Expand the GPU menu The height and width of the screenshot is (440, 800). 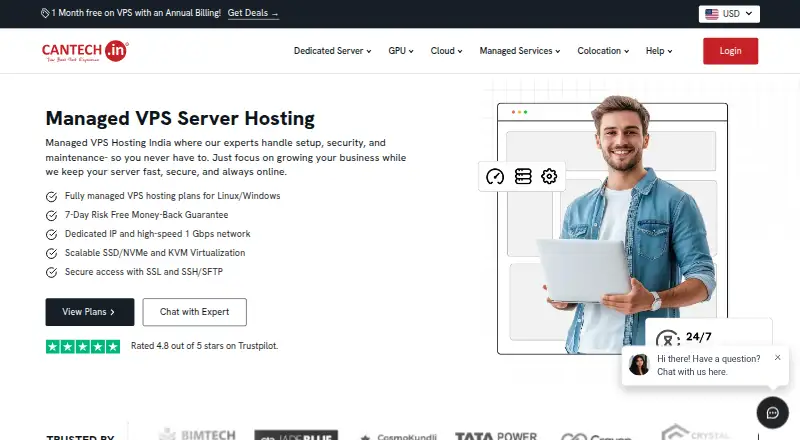[401, 51]
